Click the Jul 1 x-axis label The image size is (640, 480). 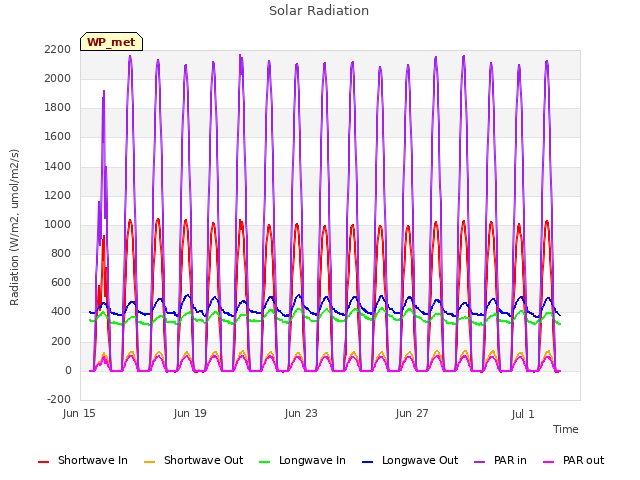(523, 414)
